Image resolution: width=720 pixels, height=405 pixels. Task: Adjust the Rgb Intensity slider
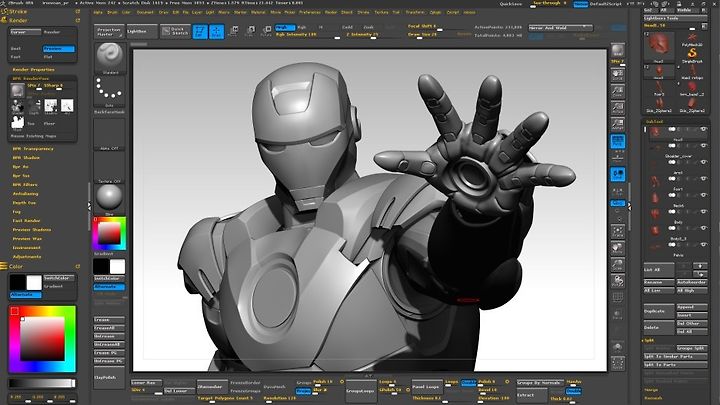pyautogui.click(x=308, y=35)
